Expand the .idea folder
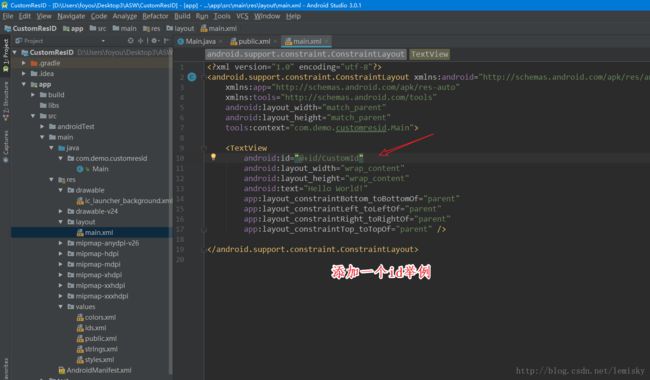The height and width of the screenshot is (380, 650). (24, 73)
